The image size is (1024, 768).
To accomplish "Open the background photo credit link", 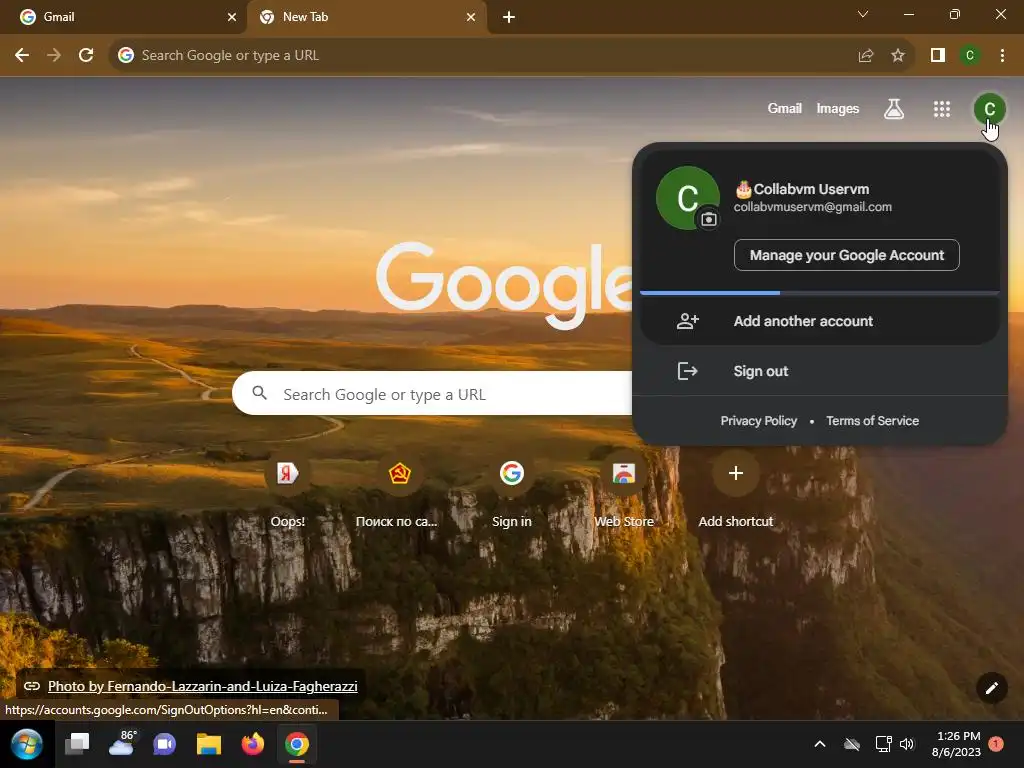I will point(202,686).
